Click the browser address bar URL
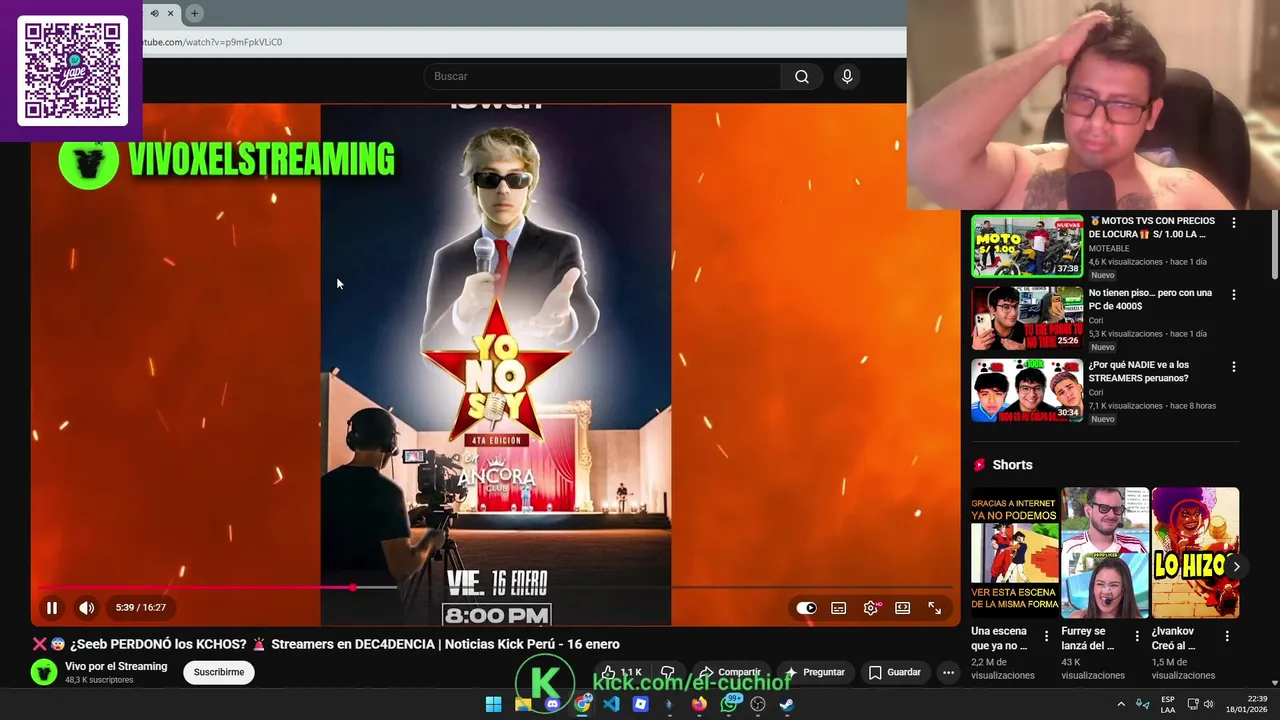Screen dimensions: 1280x720 pyautogui.click(x=214, y=42)
